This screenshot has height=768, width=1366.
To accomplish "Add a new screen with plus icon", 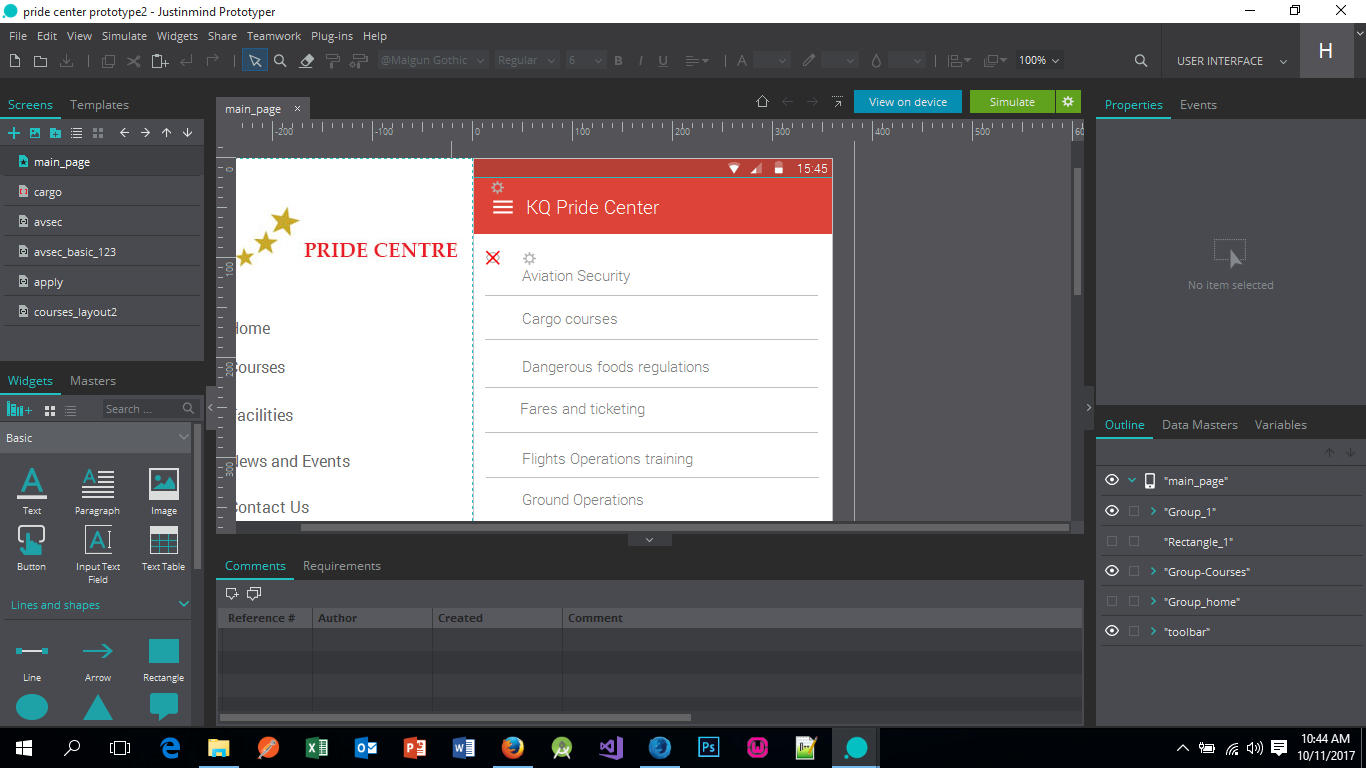I will 14,133.
